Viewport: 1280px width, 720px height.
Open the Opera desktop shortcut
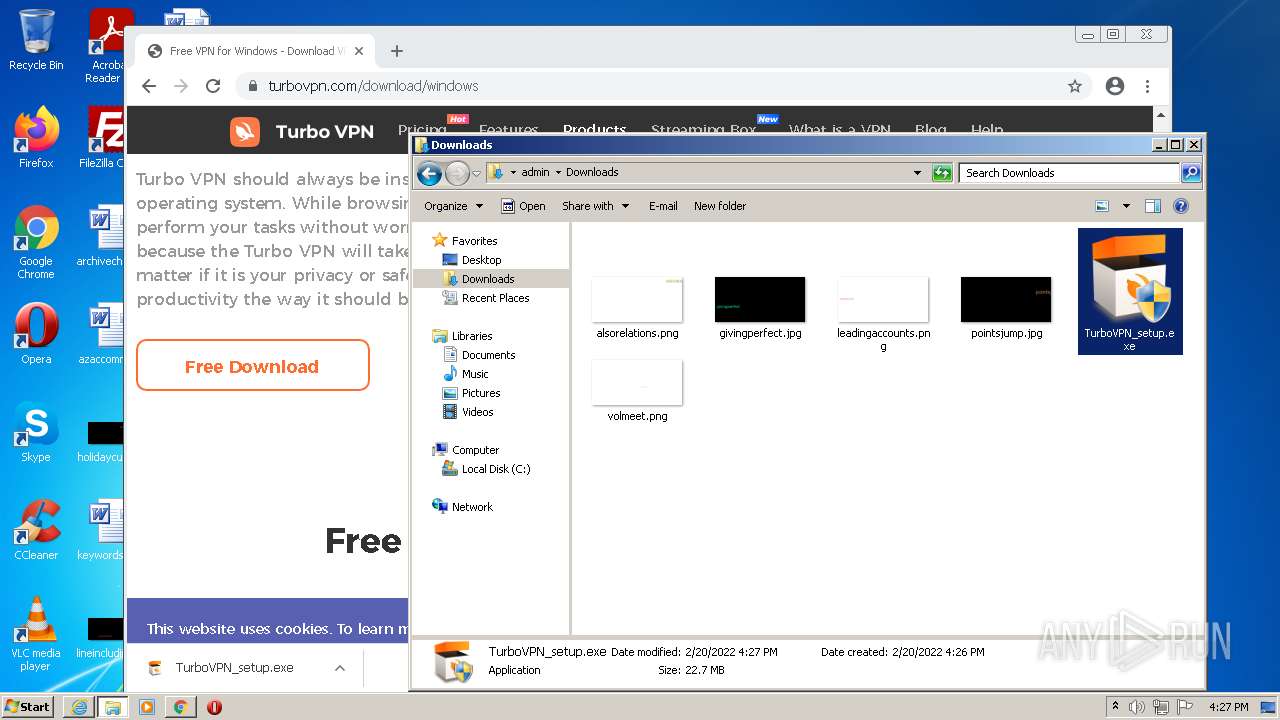coord(36,333)
